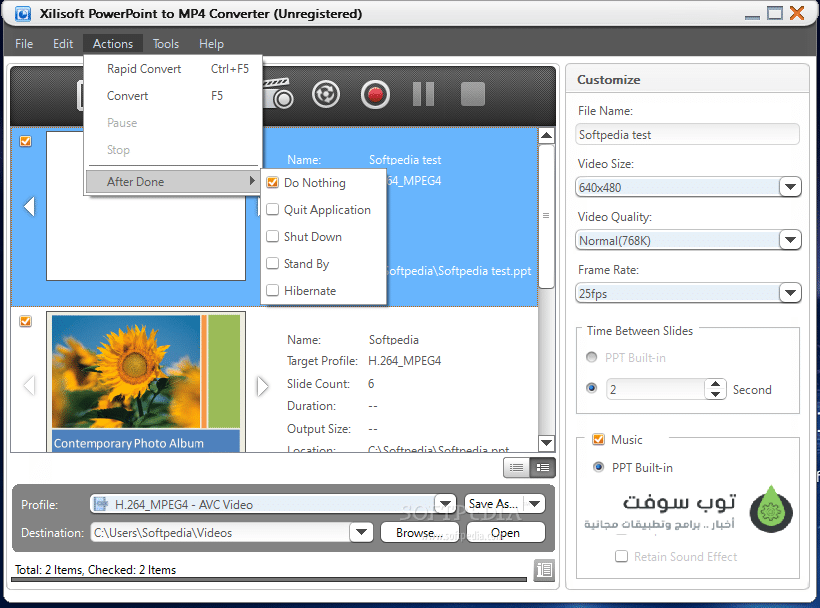Click the file list scrollbar thumb
820x608 pixels.
click(546, 216)
